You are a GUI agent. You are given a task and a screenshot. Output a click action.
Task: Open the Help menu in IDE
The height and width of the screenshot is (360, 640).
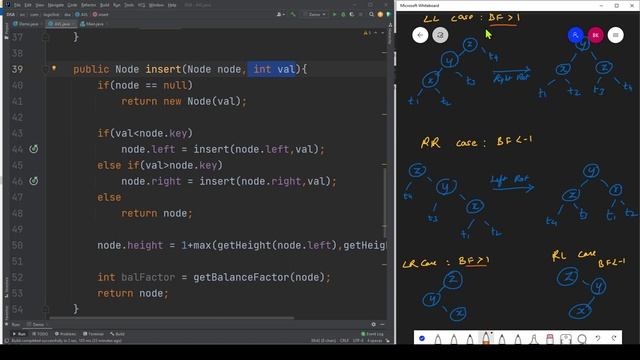172,5
